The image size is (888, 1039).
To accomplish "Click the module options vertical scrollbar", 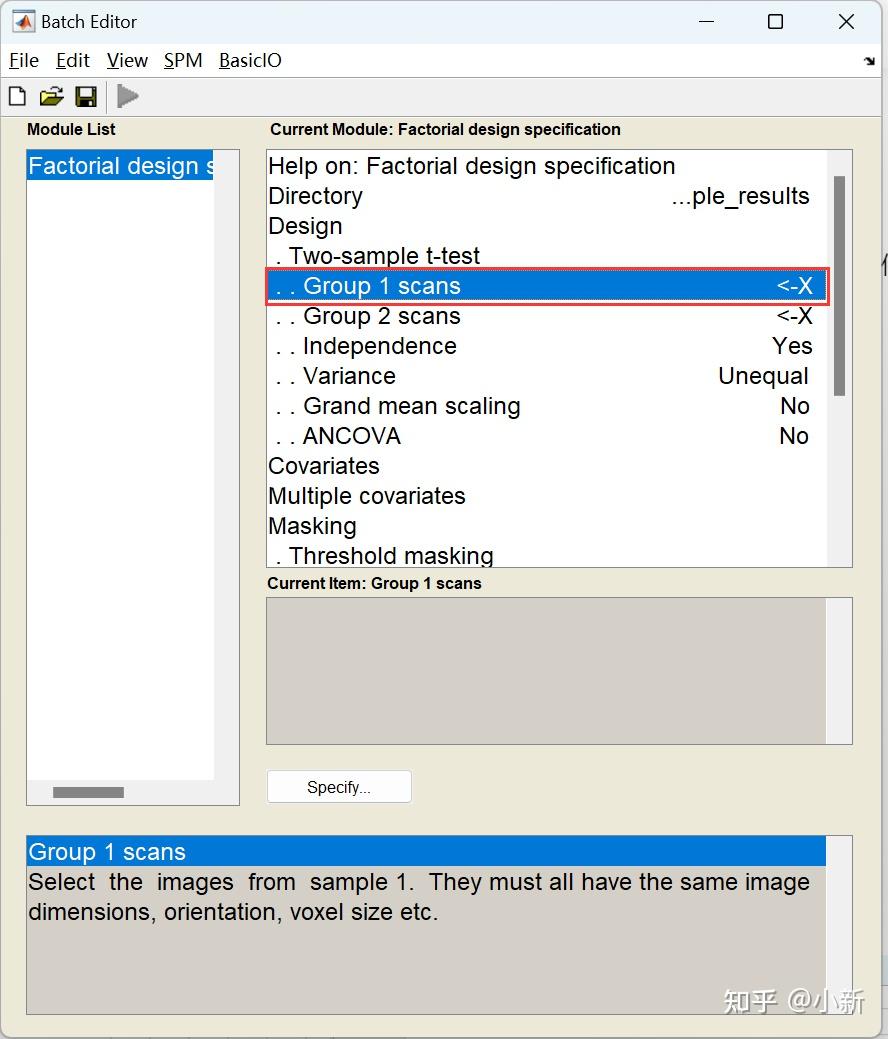I will pos(839,285).
